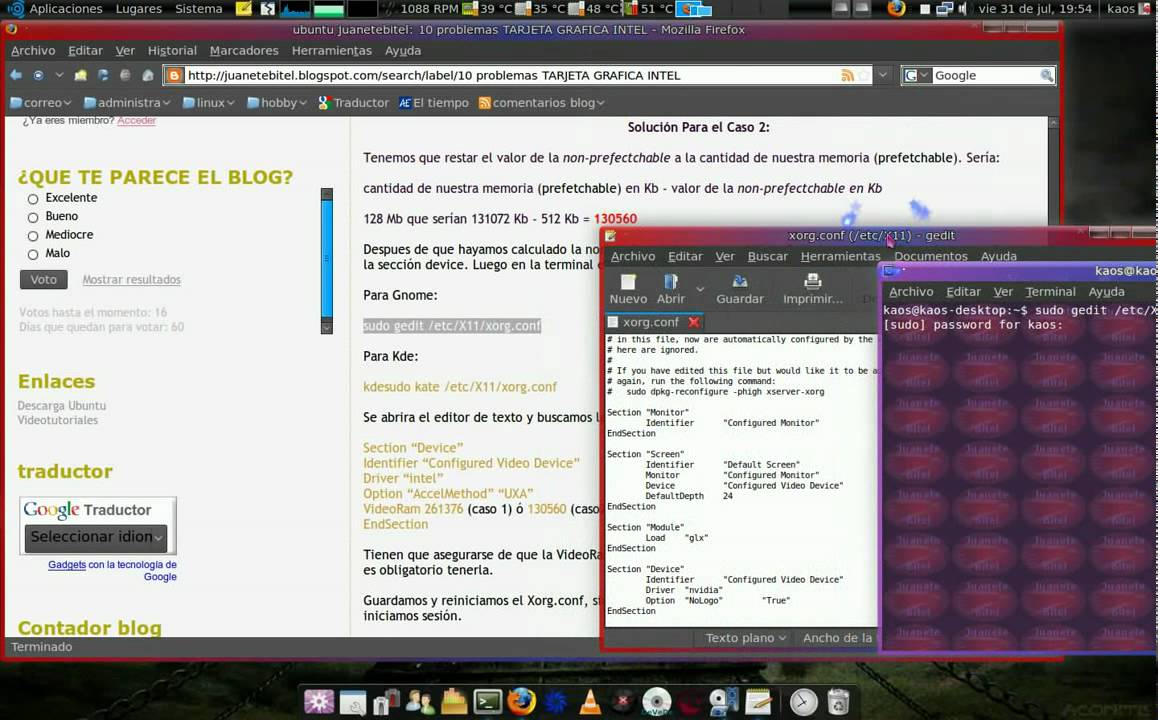
Task: Open the Firefox Historial menu
Action: 172,50
